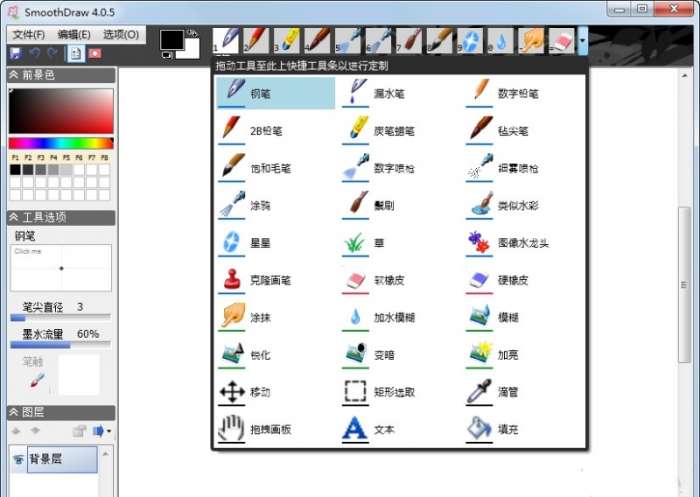The image size is (700, 497).
Task: Collapse the 工具选项 panel header
Action: 61,217
